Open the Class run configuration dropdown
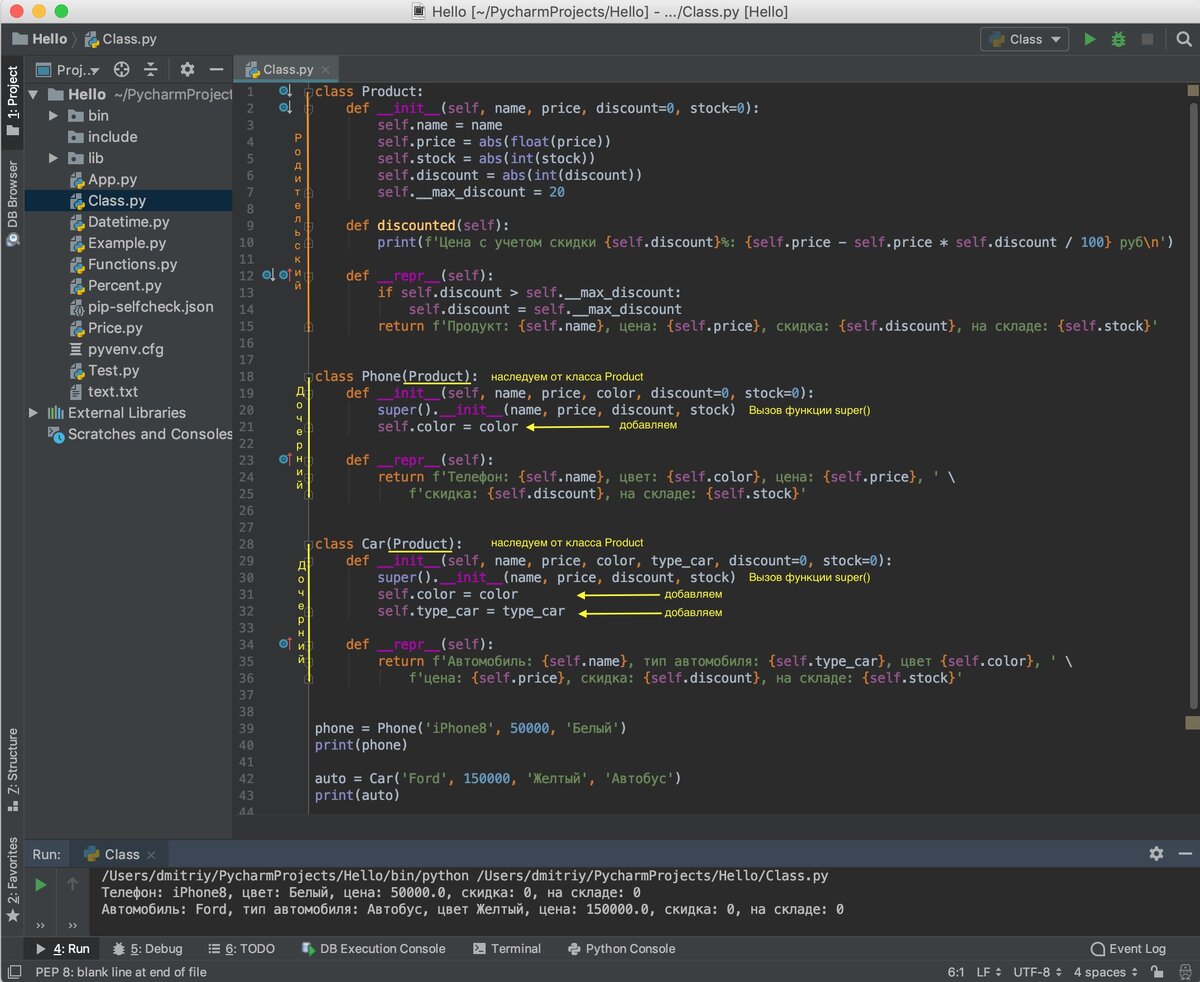This screenshot has width=1200, height=982. click(x=1024, y=39)
